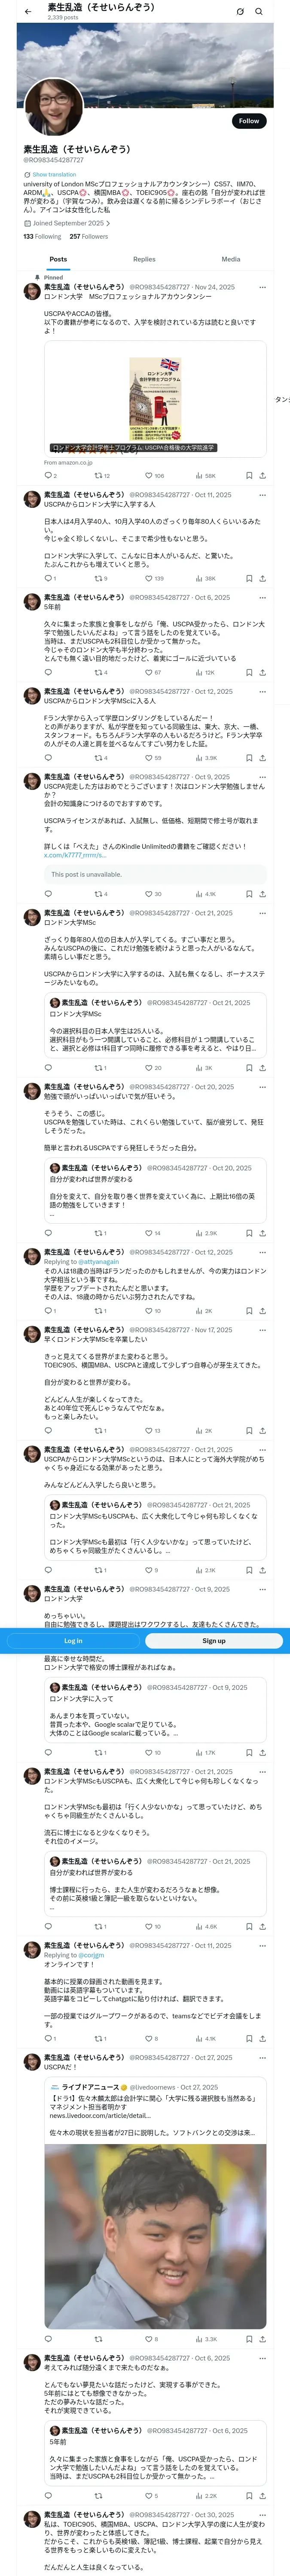This screenshot has width=290, height=2576.
Task: Share the pinned Nov 24 post
Action: (x=262, y=476)
